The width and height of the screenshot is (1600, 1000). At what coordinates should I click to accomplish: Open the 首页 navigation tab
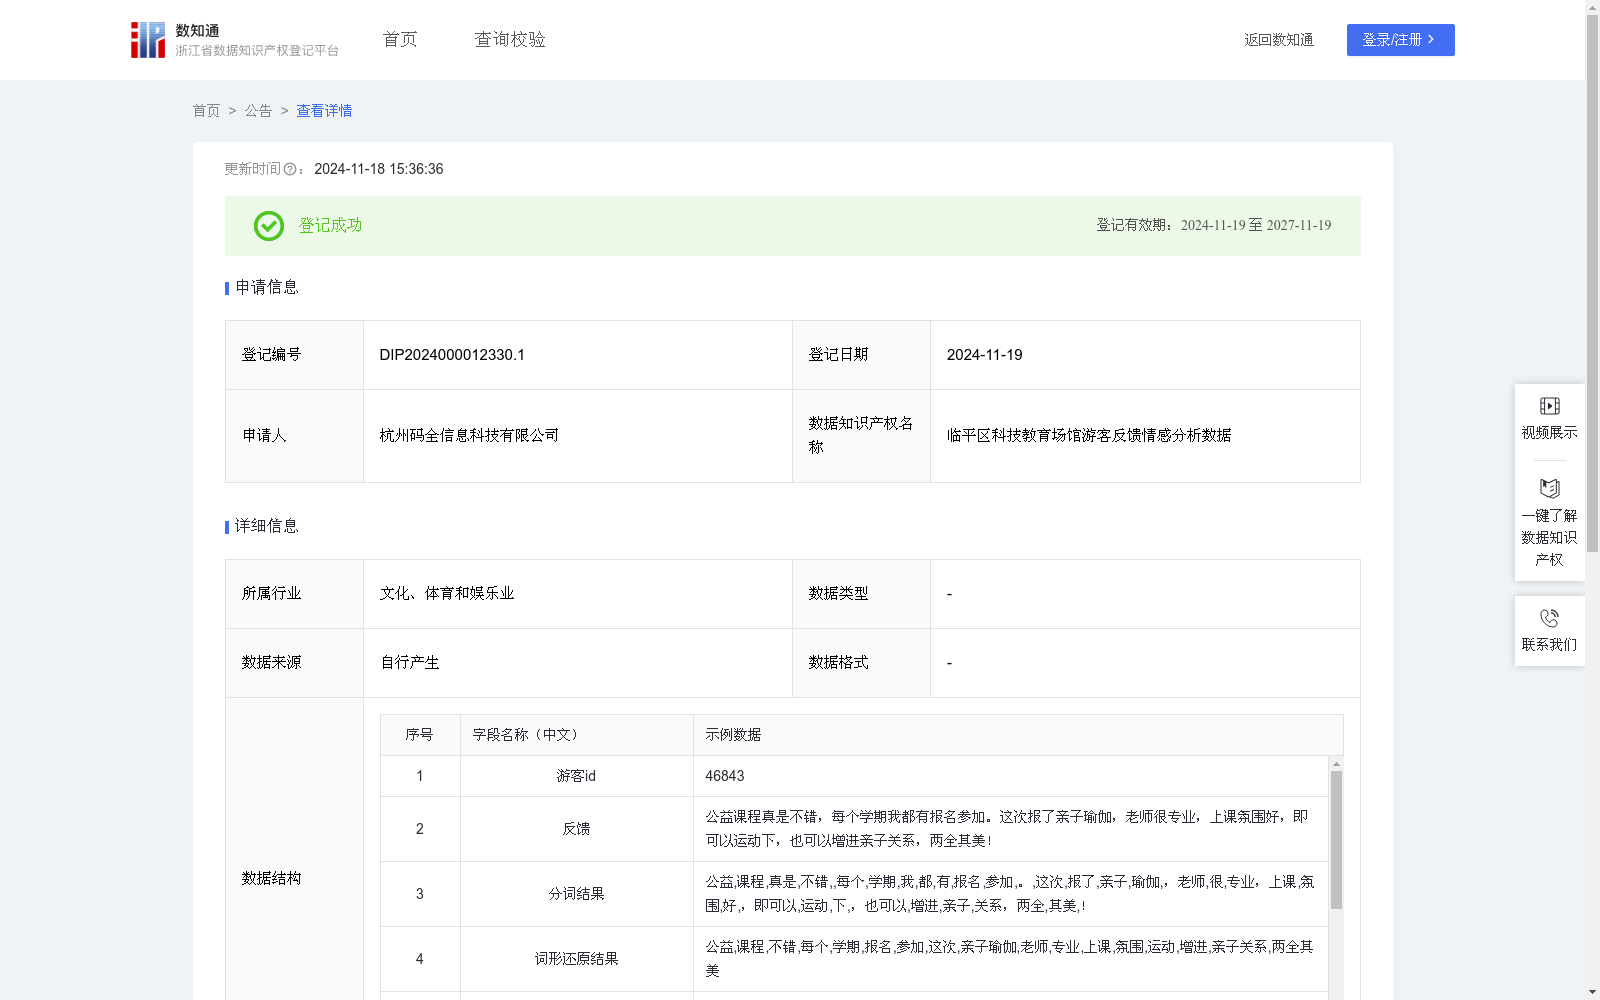(x=400, y=40)
